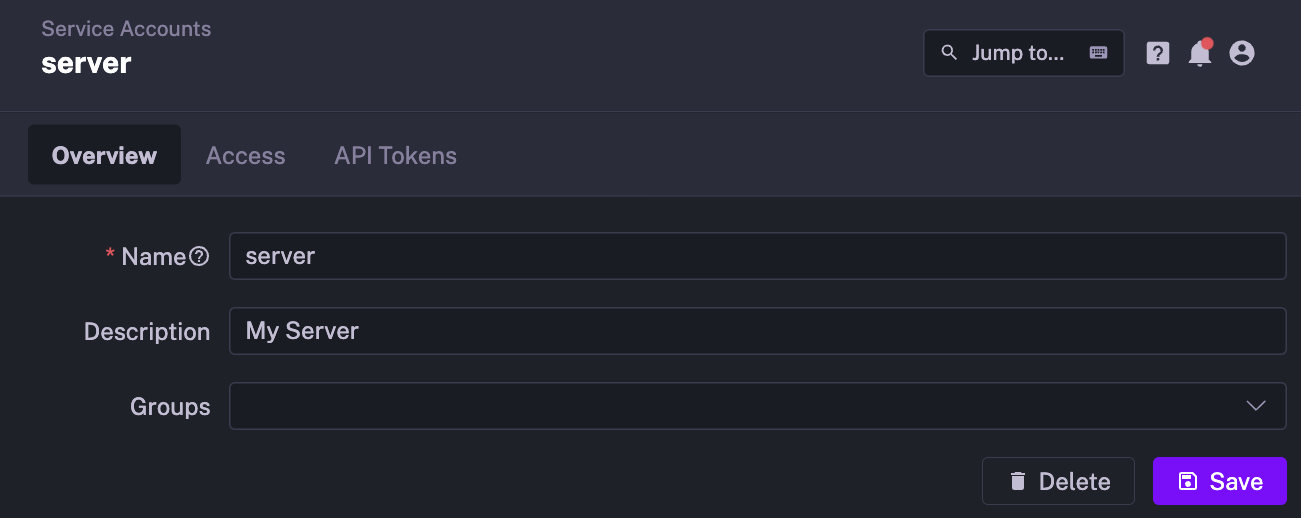
Task: Open the notifications bell
Action: 1199,54
